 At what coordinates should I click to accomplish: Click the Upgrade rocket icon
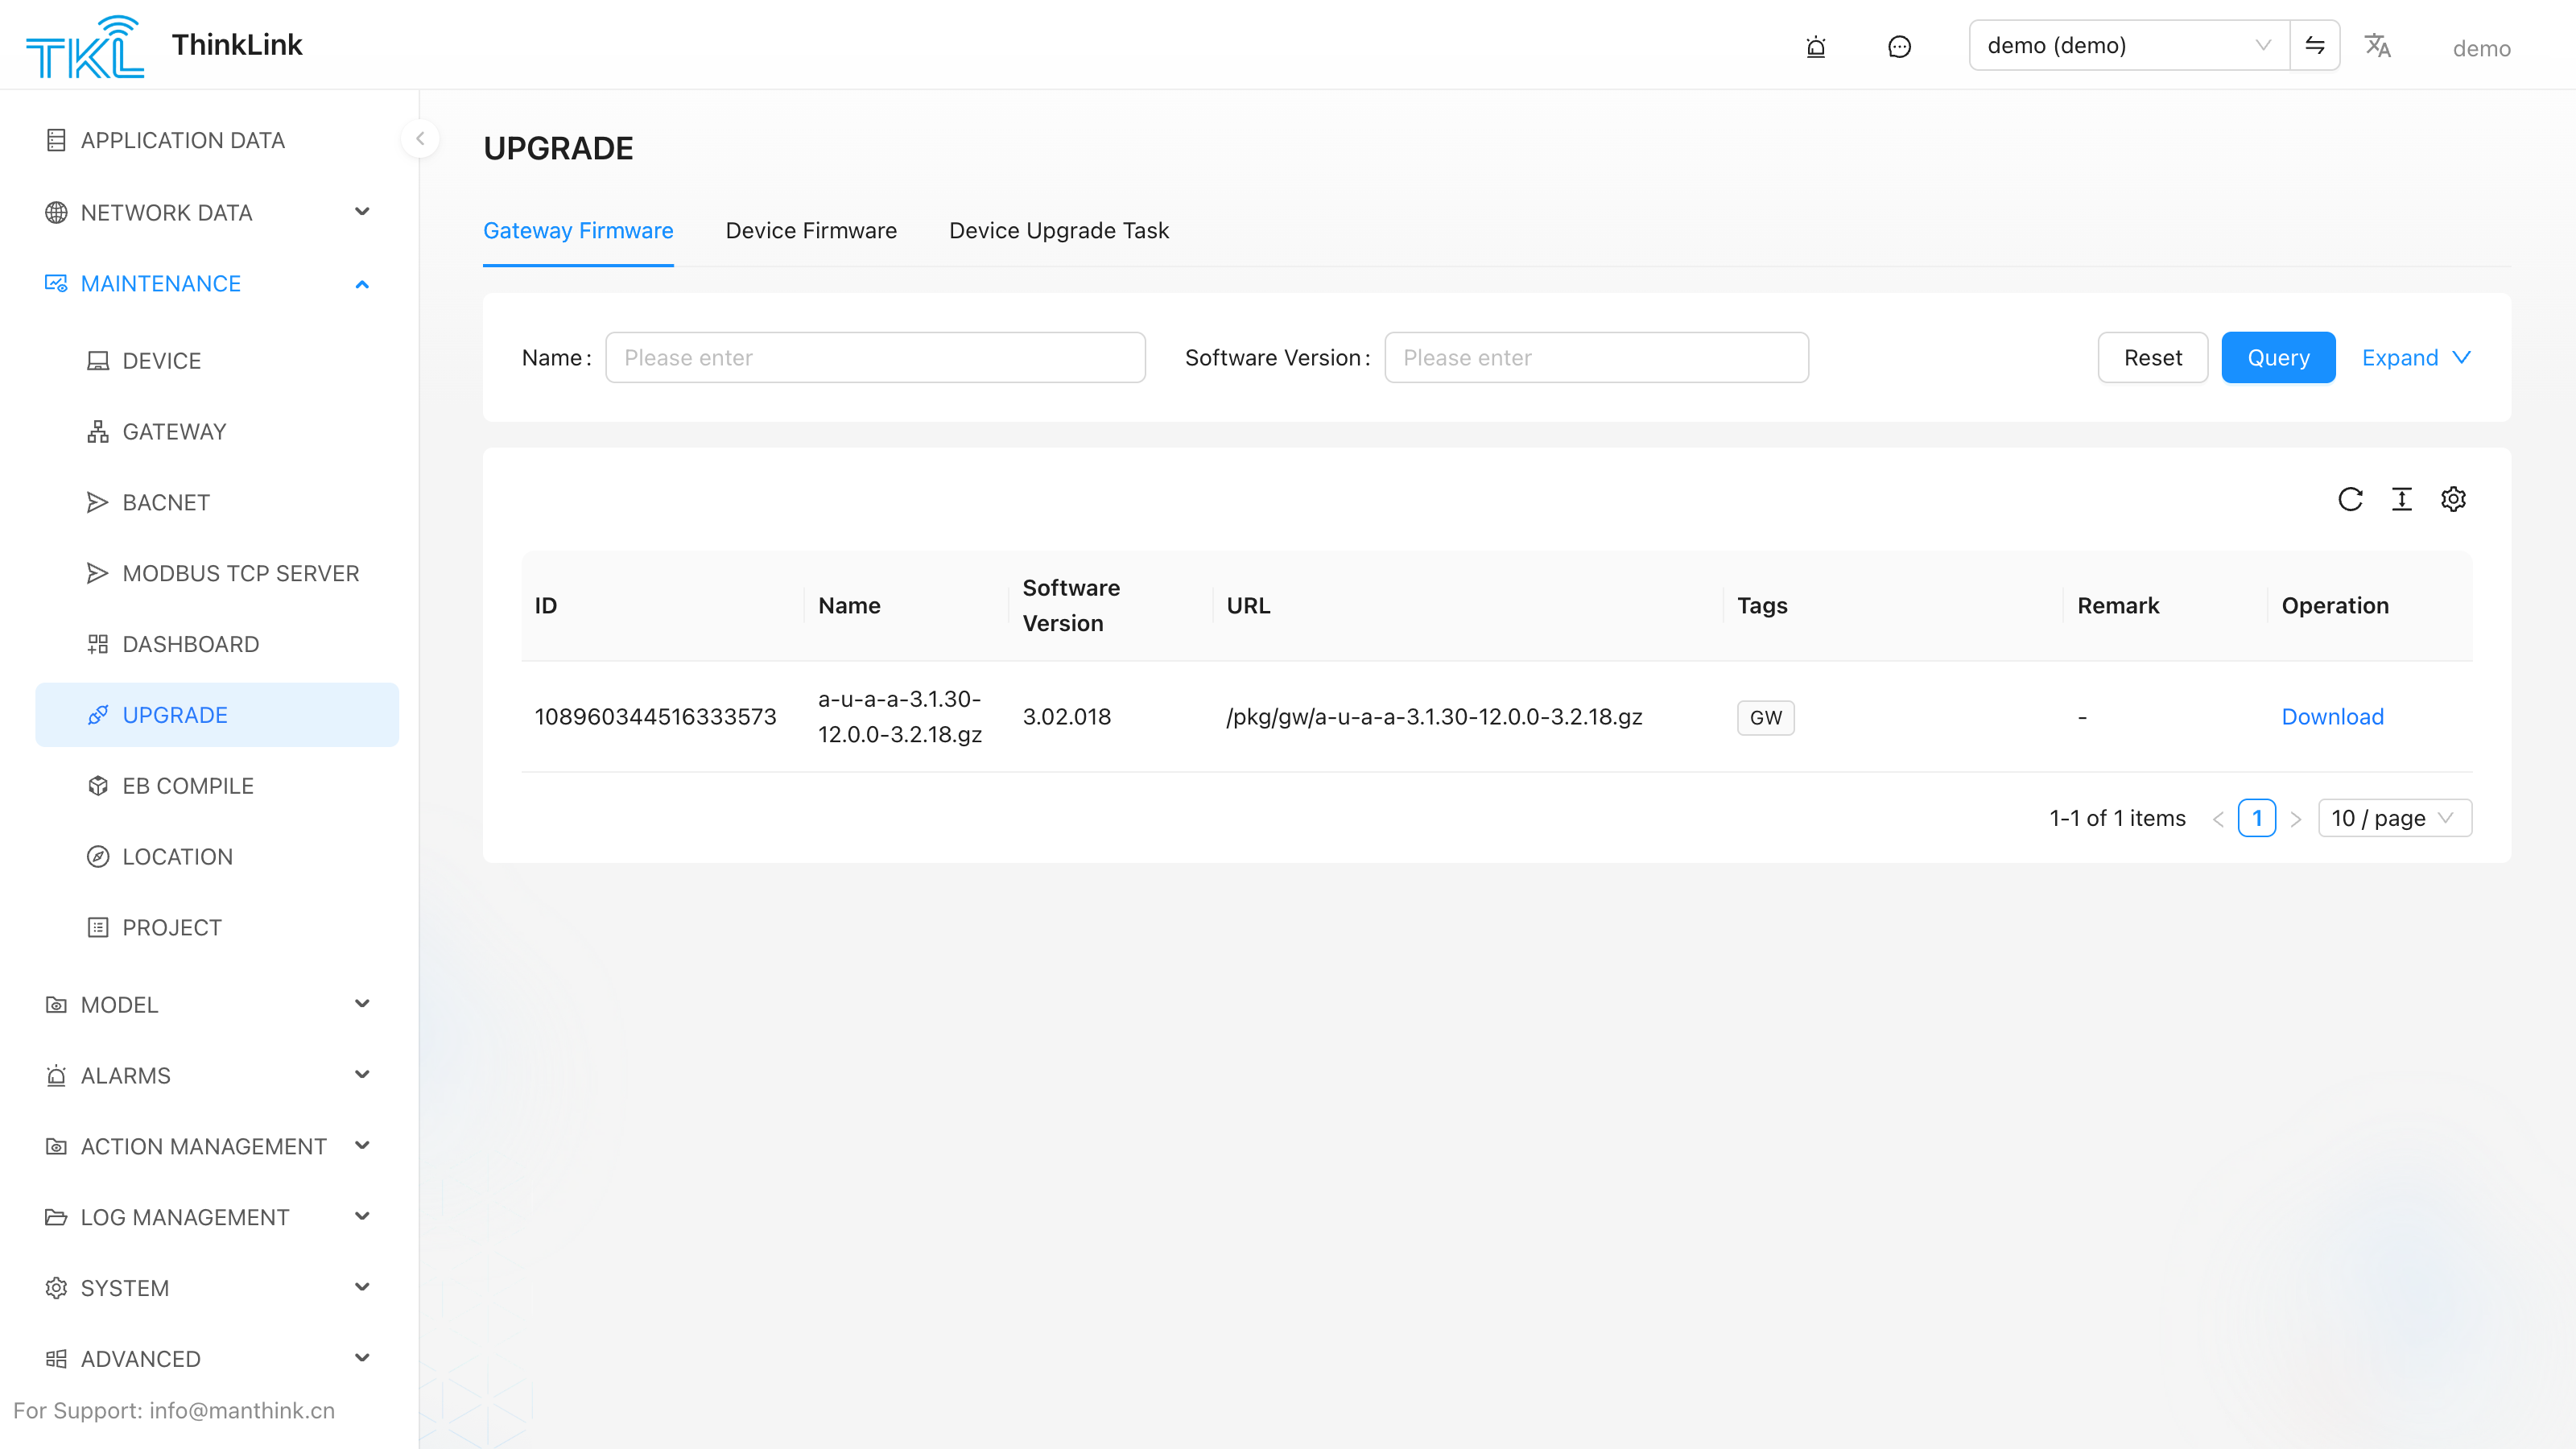coord(97,715)
